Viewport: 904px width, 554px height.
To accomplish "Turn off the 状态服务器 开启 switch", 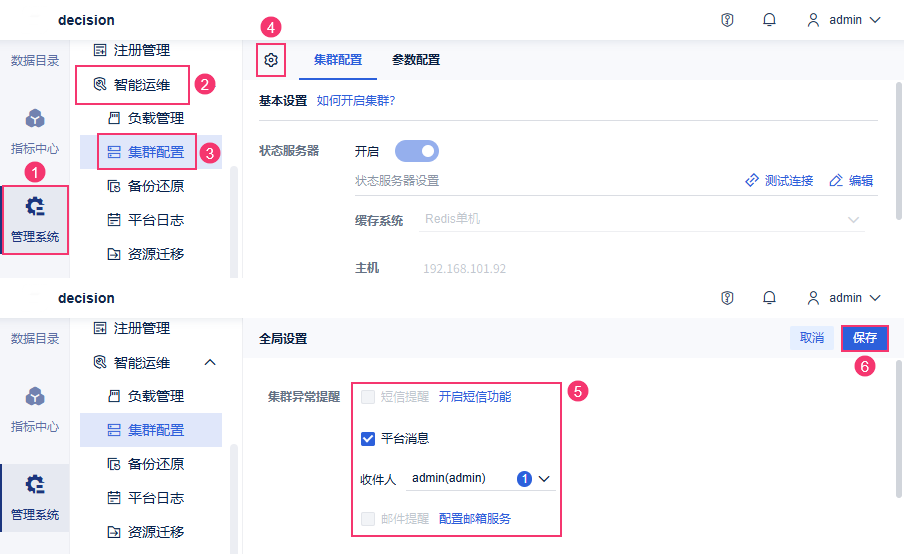I will click(417, 152).
